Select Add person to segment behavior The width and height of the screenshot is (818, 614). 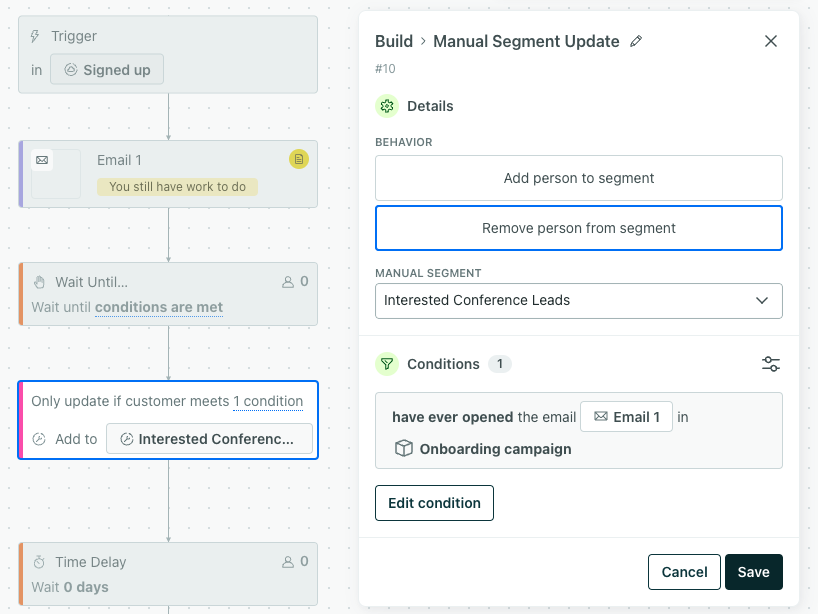[x=579, y=178]
